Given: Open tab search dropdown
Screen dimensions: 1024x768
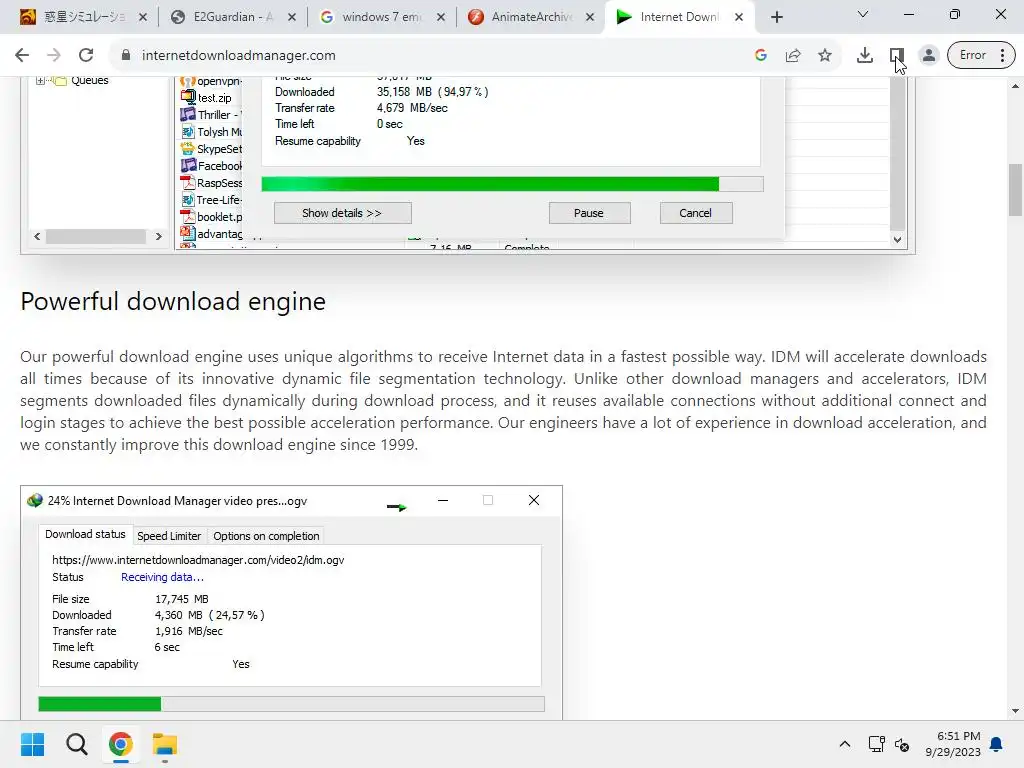Looking at the screenshot, I should [x=863, y=14].
